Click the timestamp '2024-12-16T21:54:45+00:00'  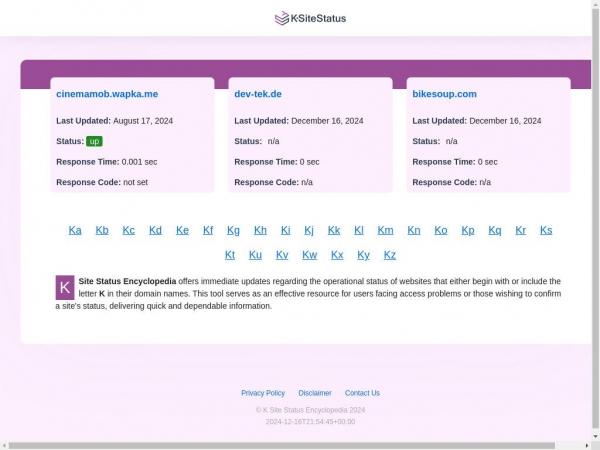tap(310, 422)
